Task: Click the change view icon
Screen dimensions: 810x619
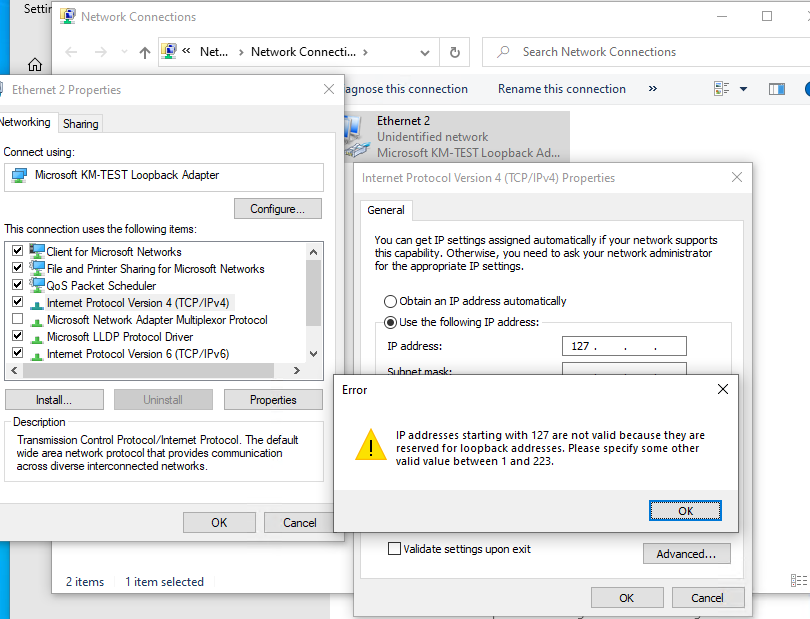Action: point(722,89)
